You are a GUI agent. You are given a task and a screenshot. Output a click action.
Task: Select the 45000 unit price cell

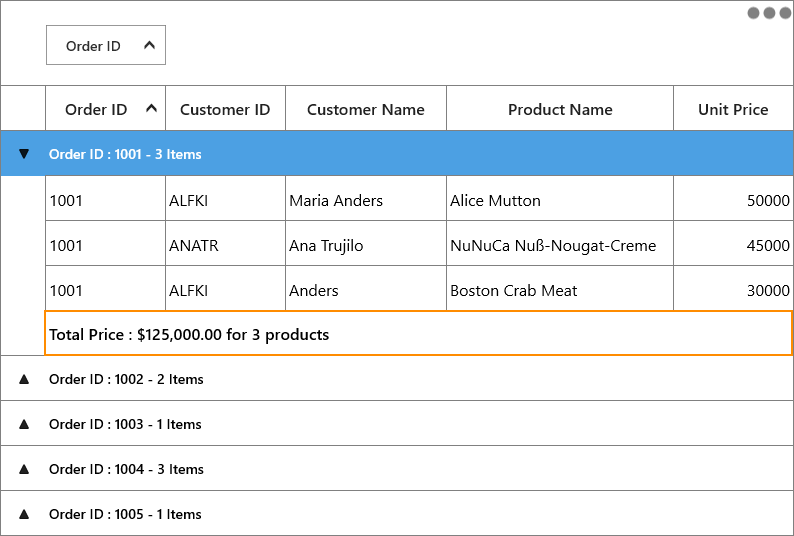pyautogui.click(x=733, y=243)
